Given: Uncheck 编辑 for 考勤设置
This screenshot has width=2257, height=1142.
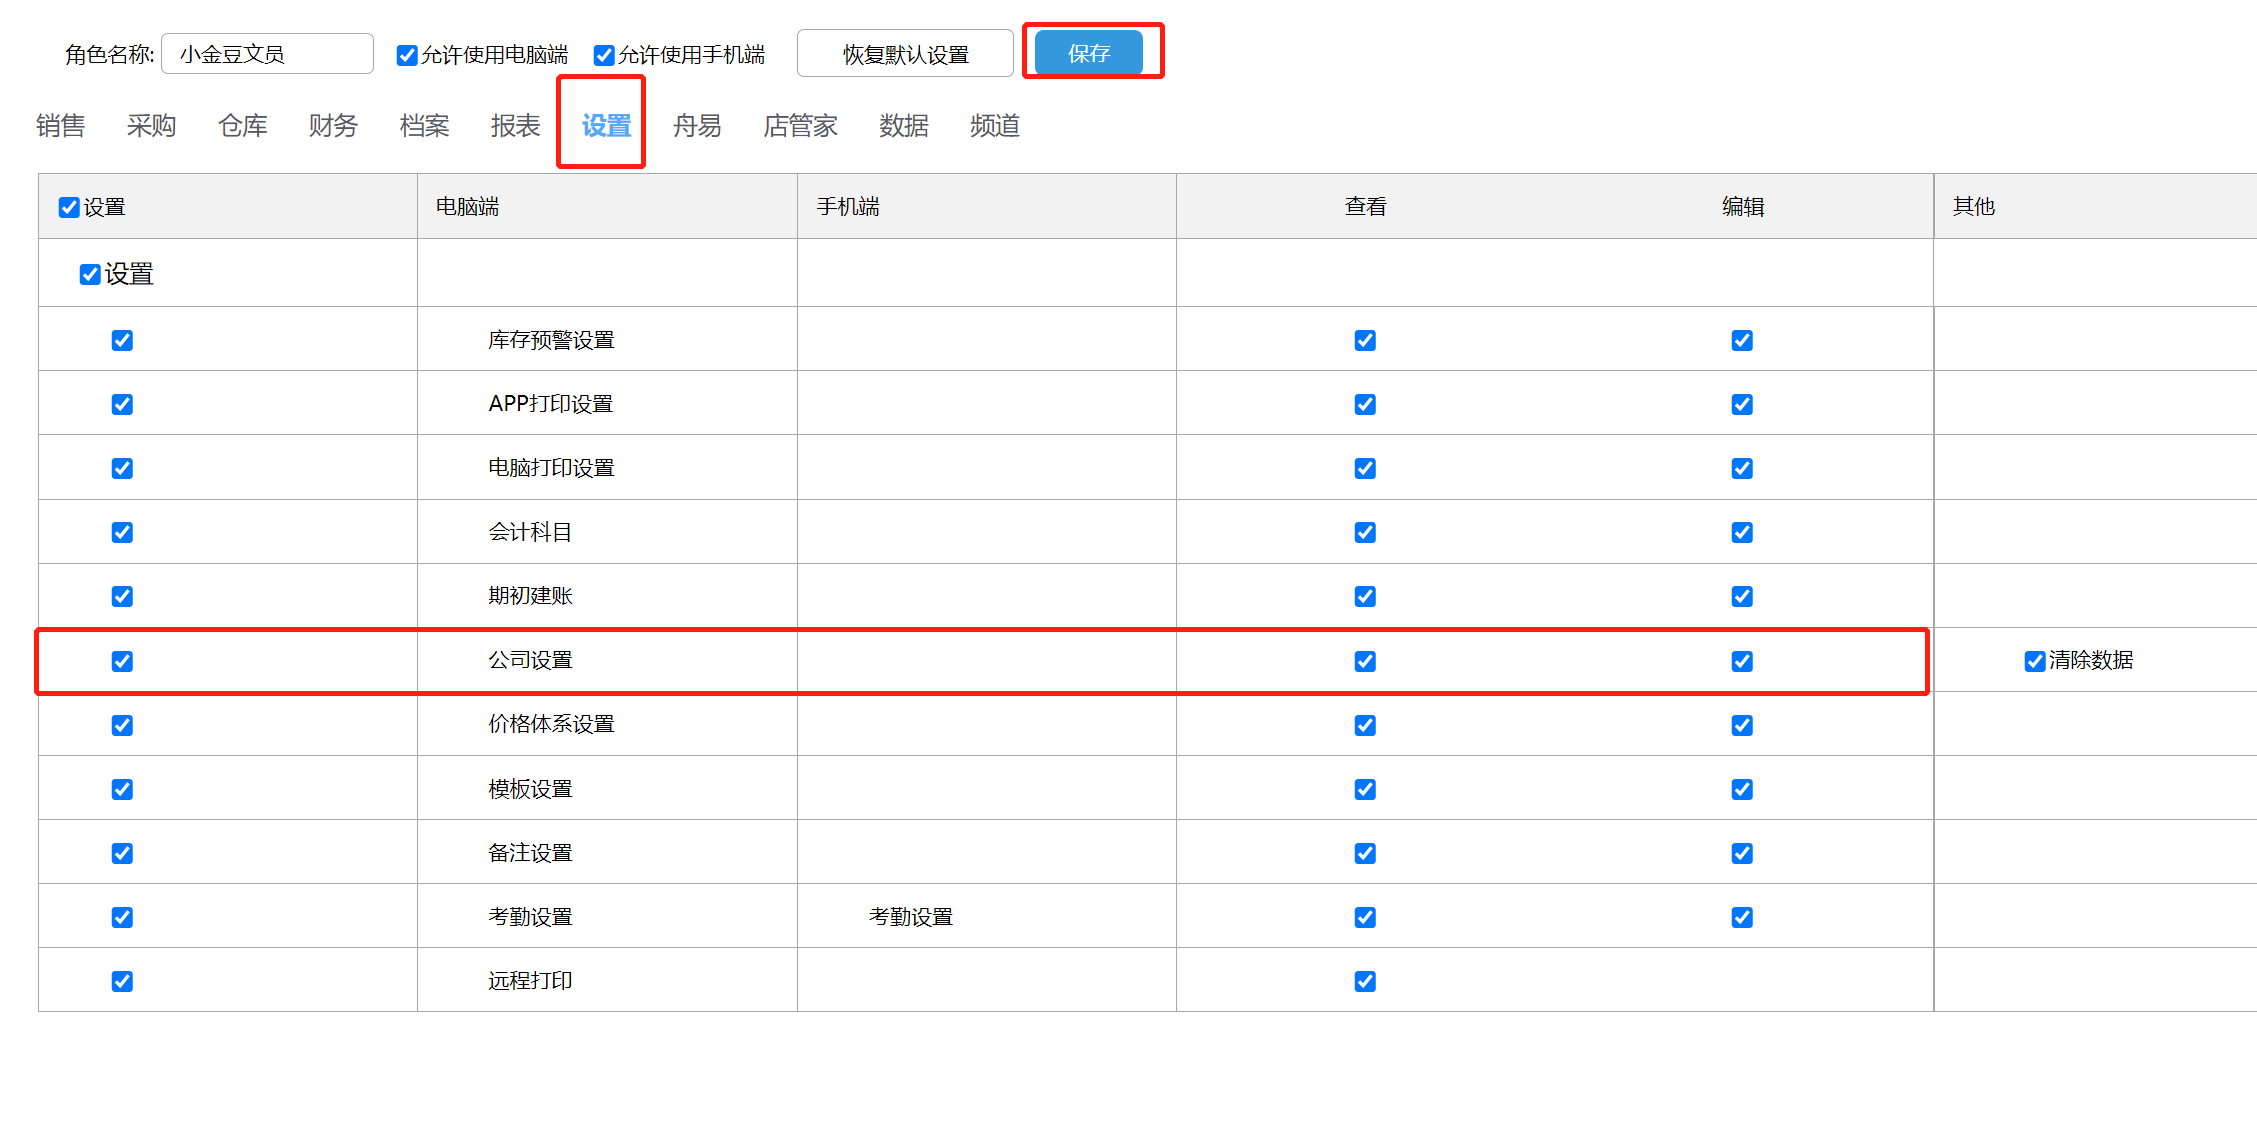Looking at the screenshot, I should 1742,918.
